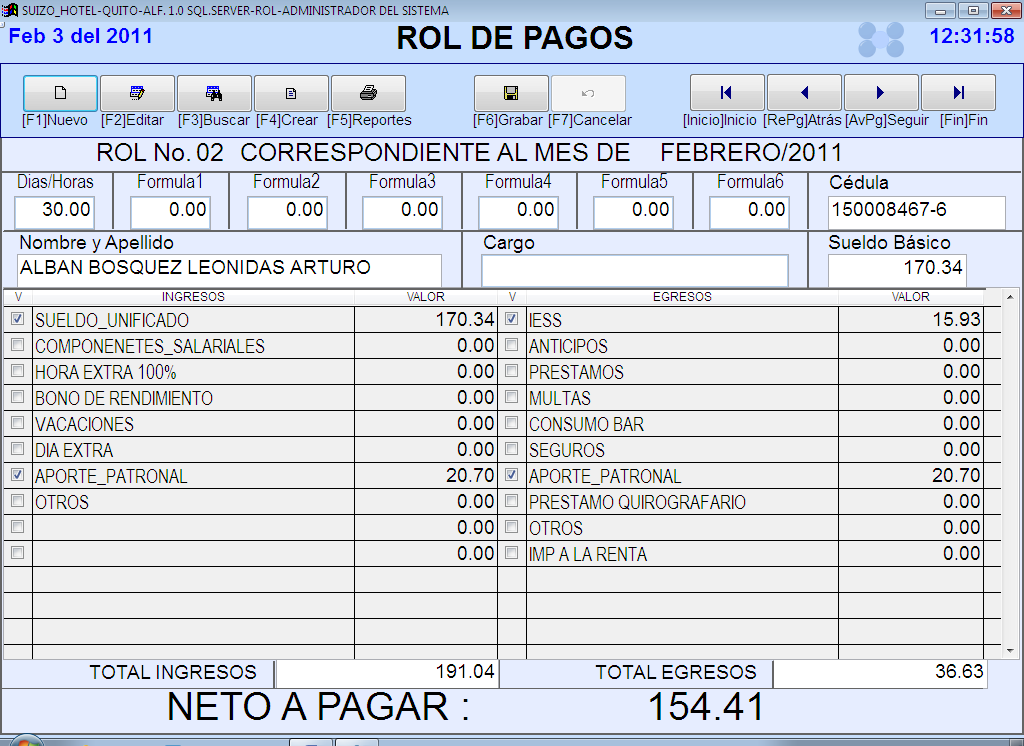The height and width of the screenshot is (746, 1024).
Task: Enable the HORA EXTRA 100% checkbox
Action: [x=17, y=371]
